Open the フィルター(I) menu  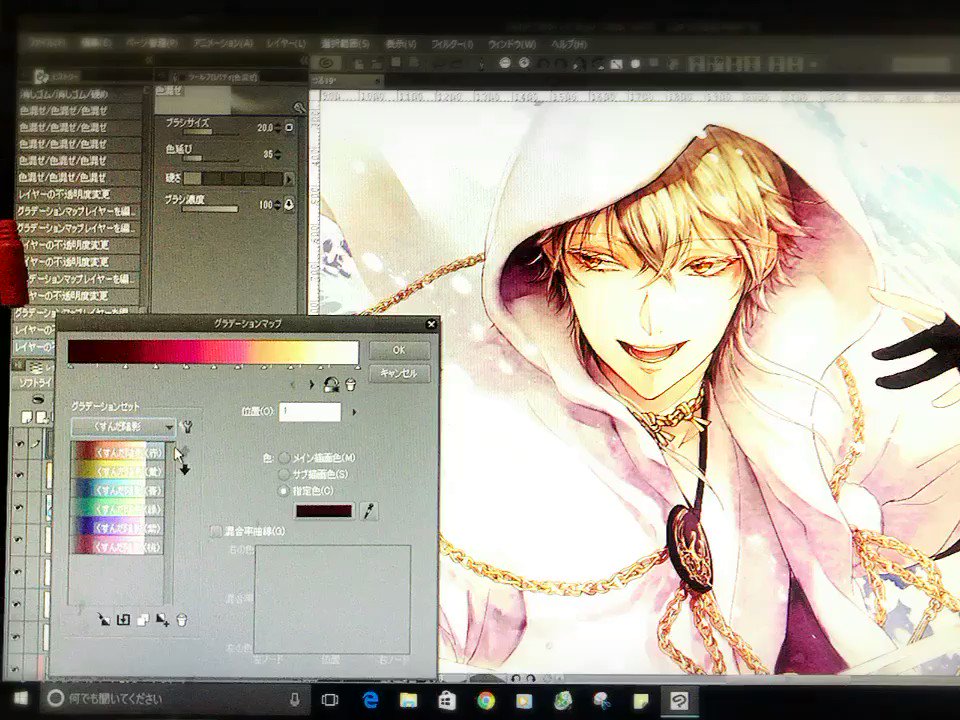[452, 44]
